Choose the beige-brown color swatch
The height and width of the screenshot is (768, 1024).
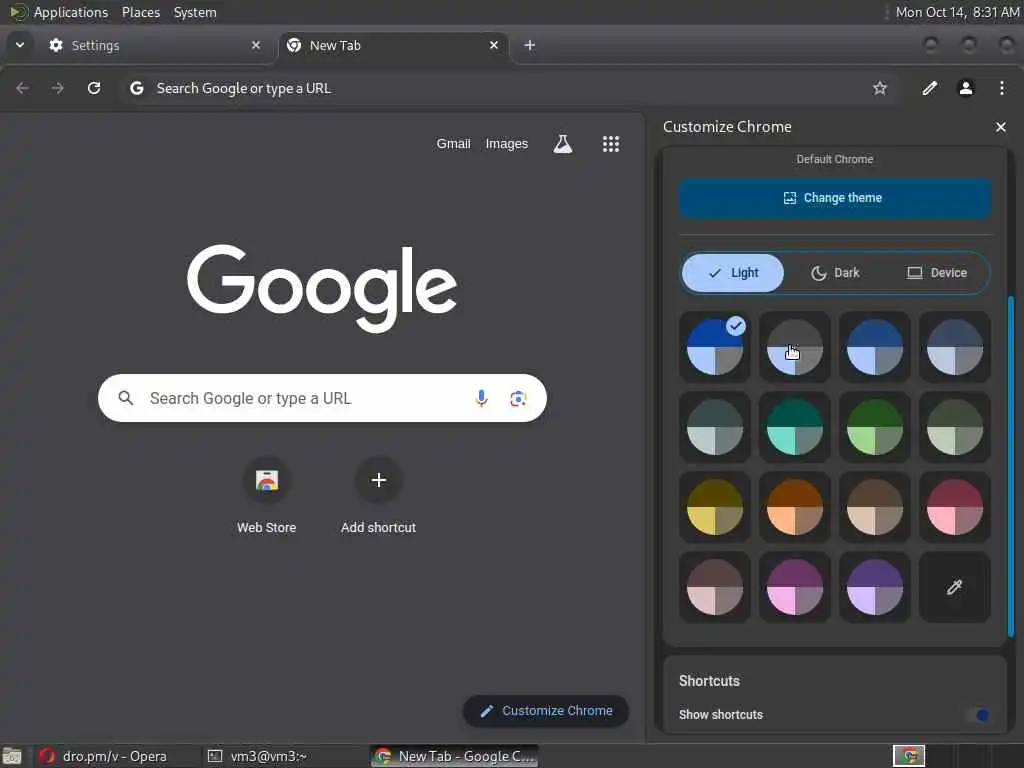point(874,507)
